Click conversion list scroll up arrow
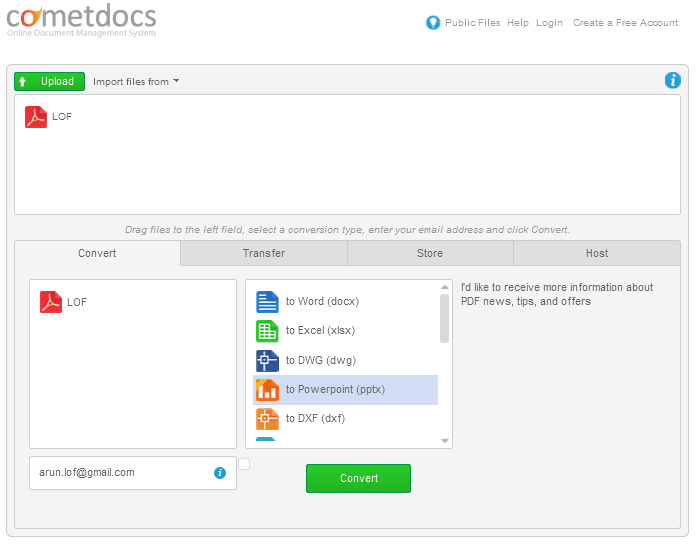This screenshot has height=545, width=697. click(x=445, y=287)
